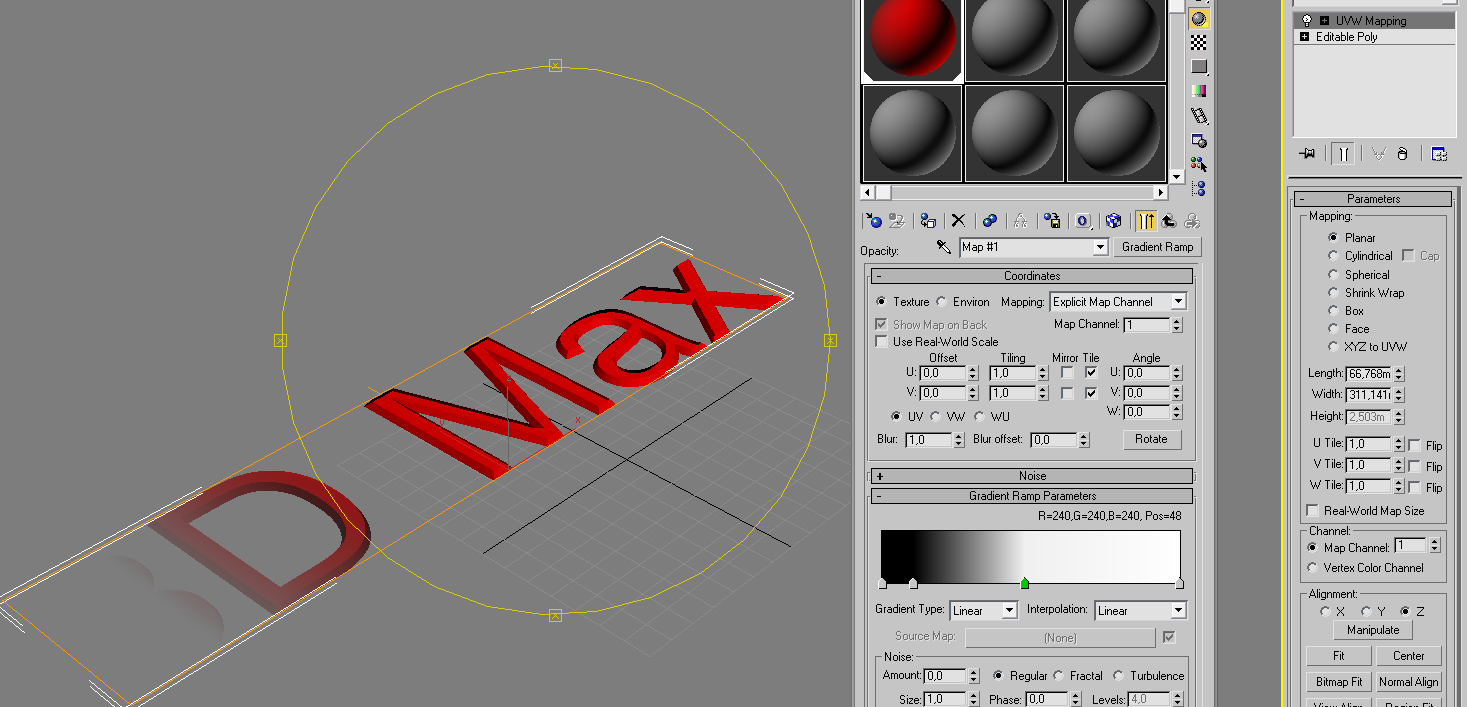Click the Reset Map X icon

[958, 221]
